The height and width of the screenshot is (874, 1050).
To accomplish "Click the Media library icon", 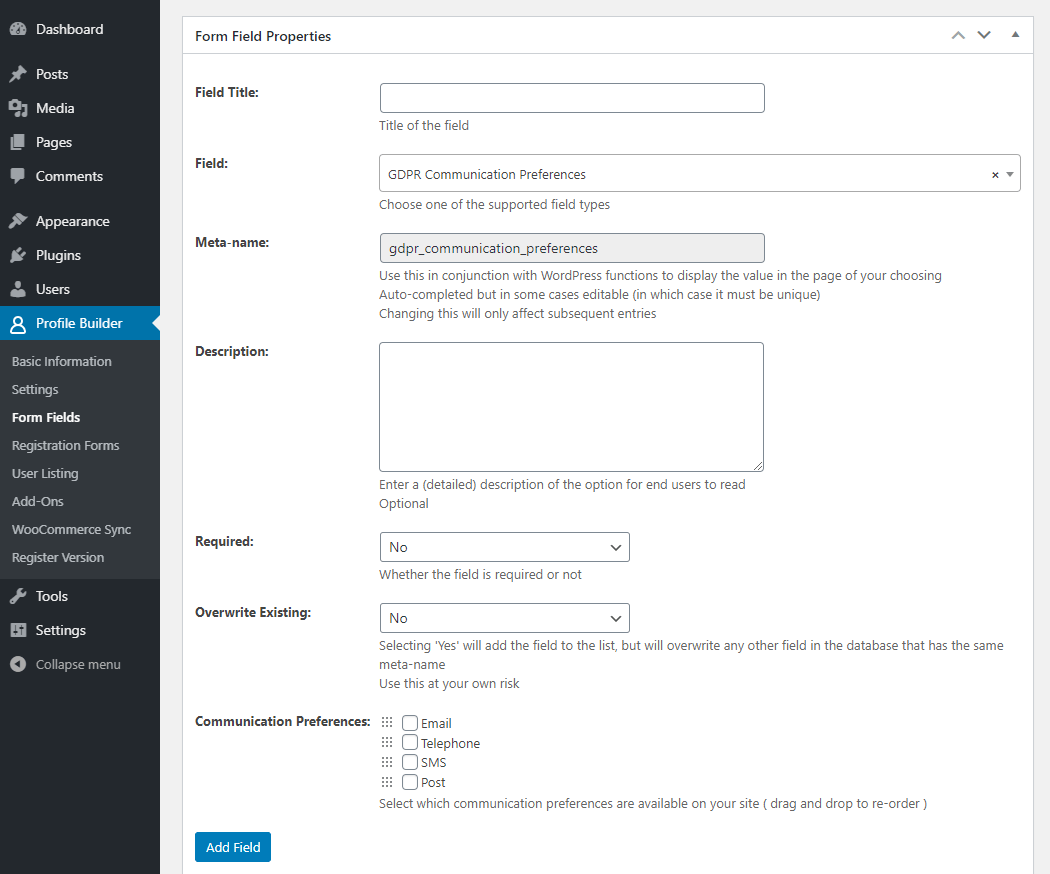I will [x=18, y=108].
